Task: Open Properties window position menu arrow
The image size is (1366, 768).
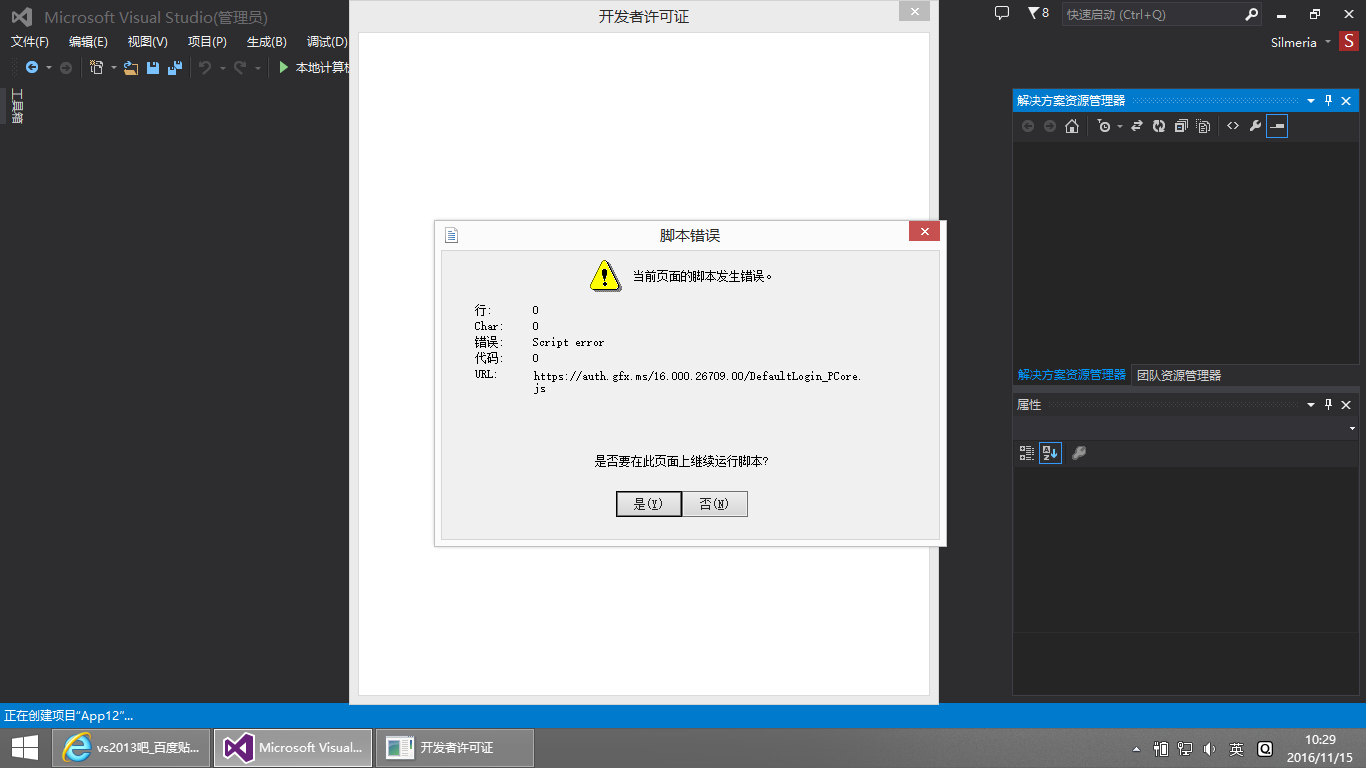Action: coord(1311,404)
